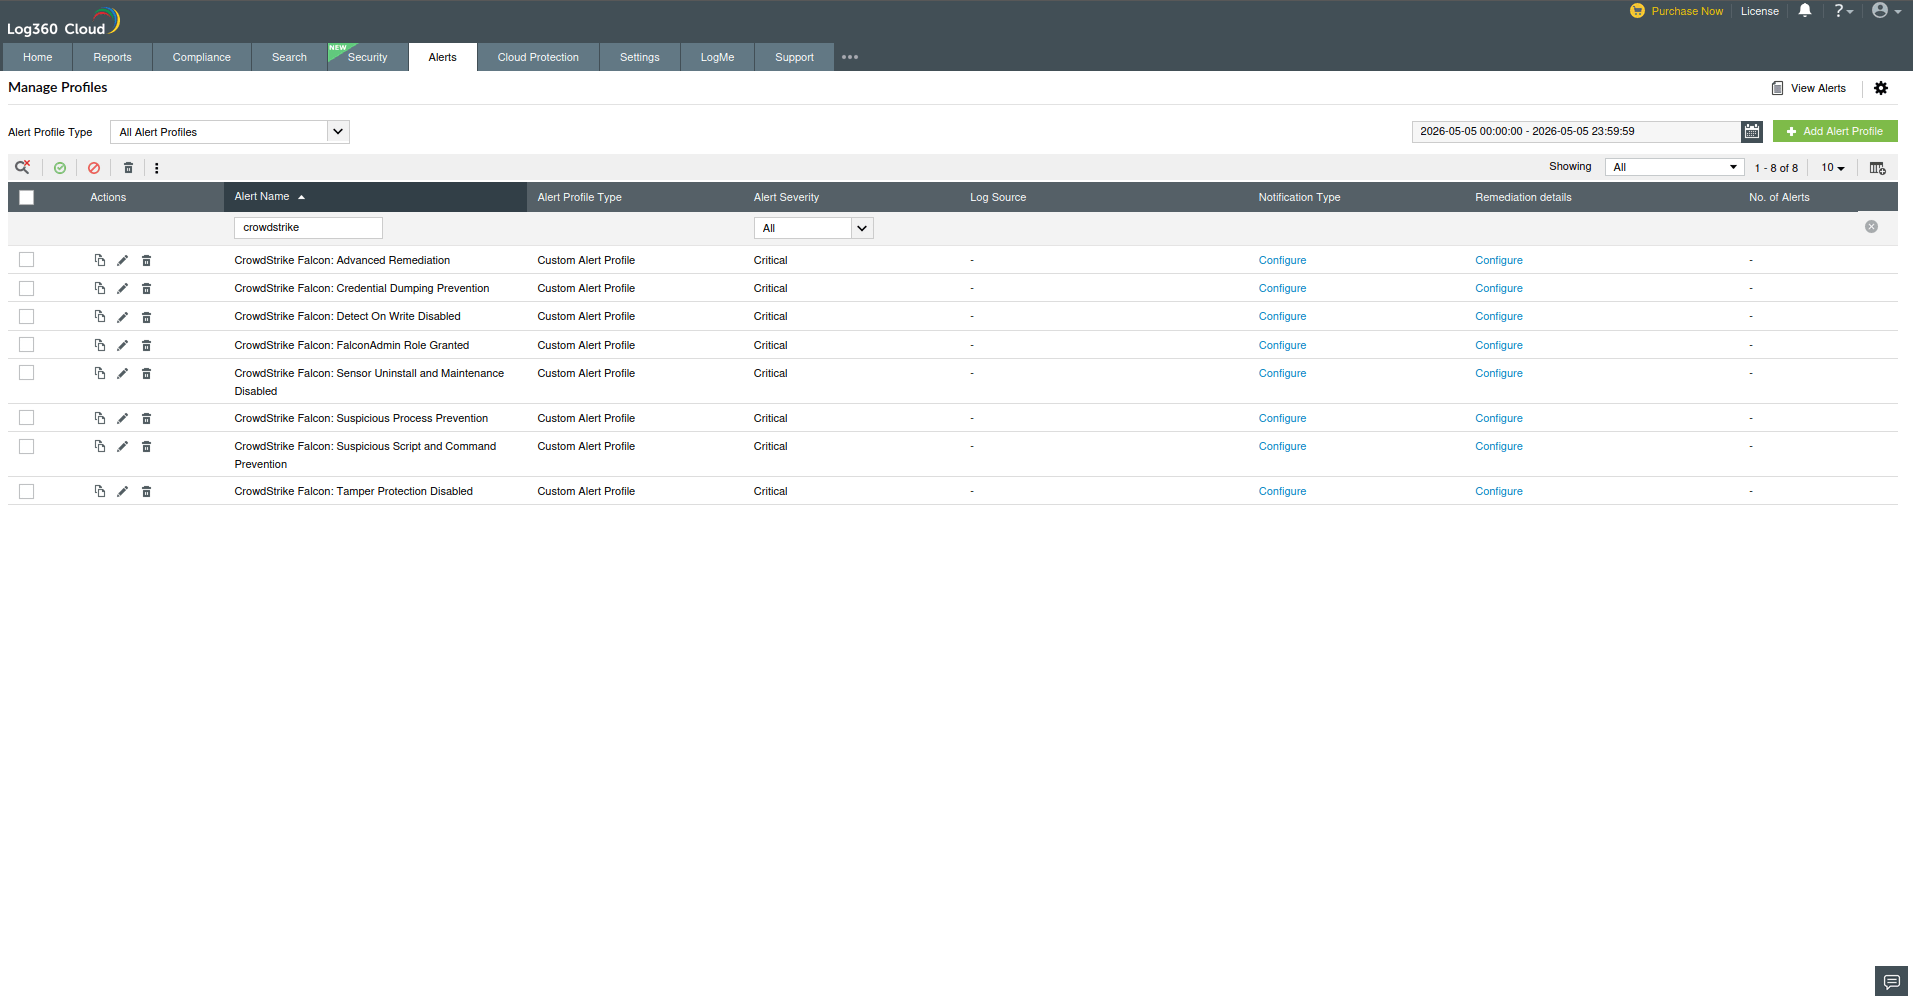The height and width of the screenshot is (996, 1913).
Task: Tick Suspicious Process Prevention checkbox
Action: (x=27, y=417)
